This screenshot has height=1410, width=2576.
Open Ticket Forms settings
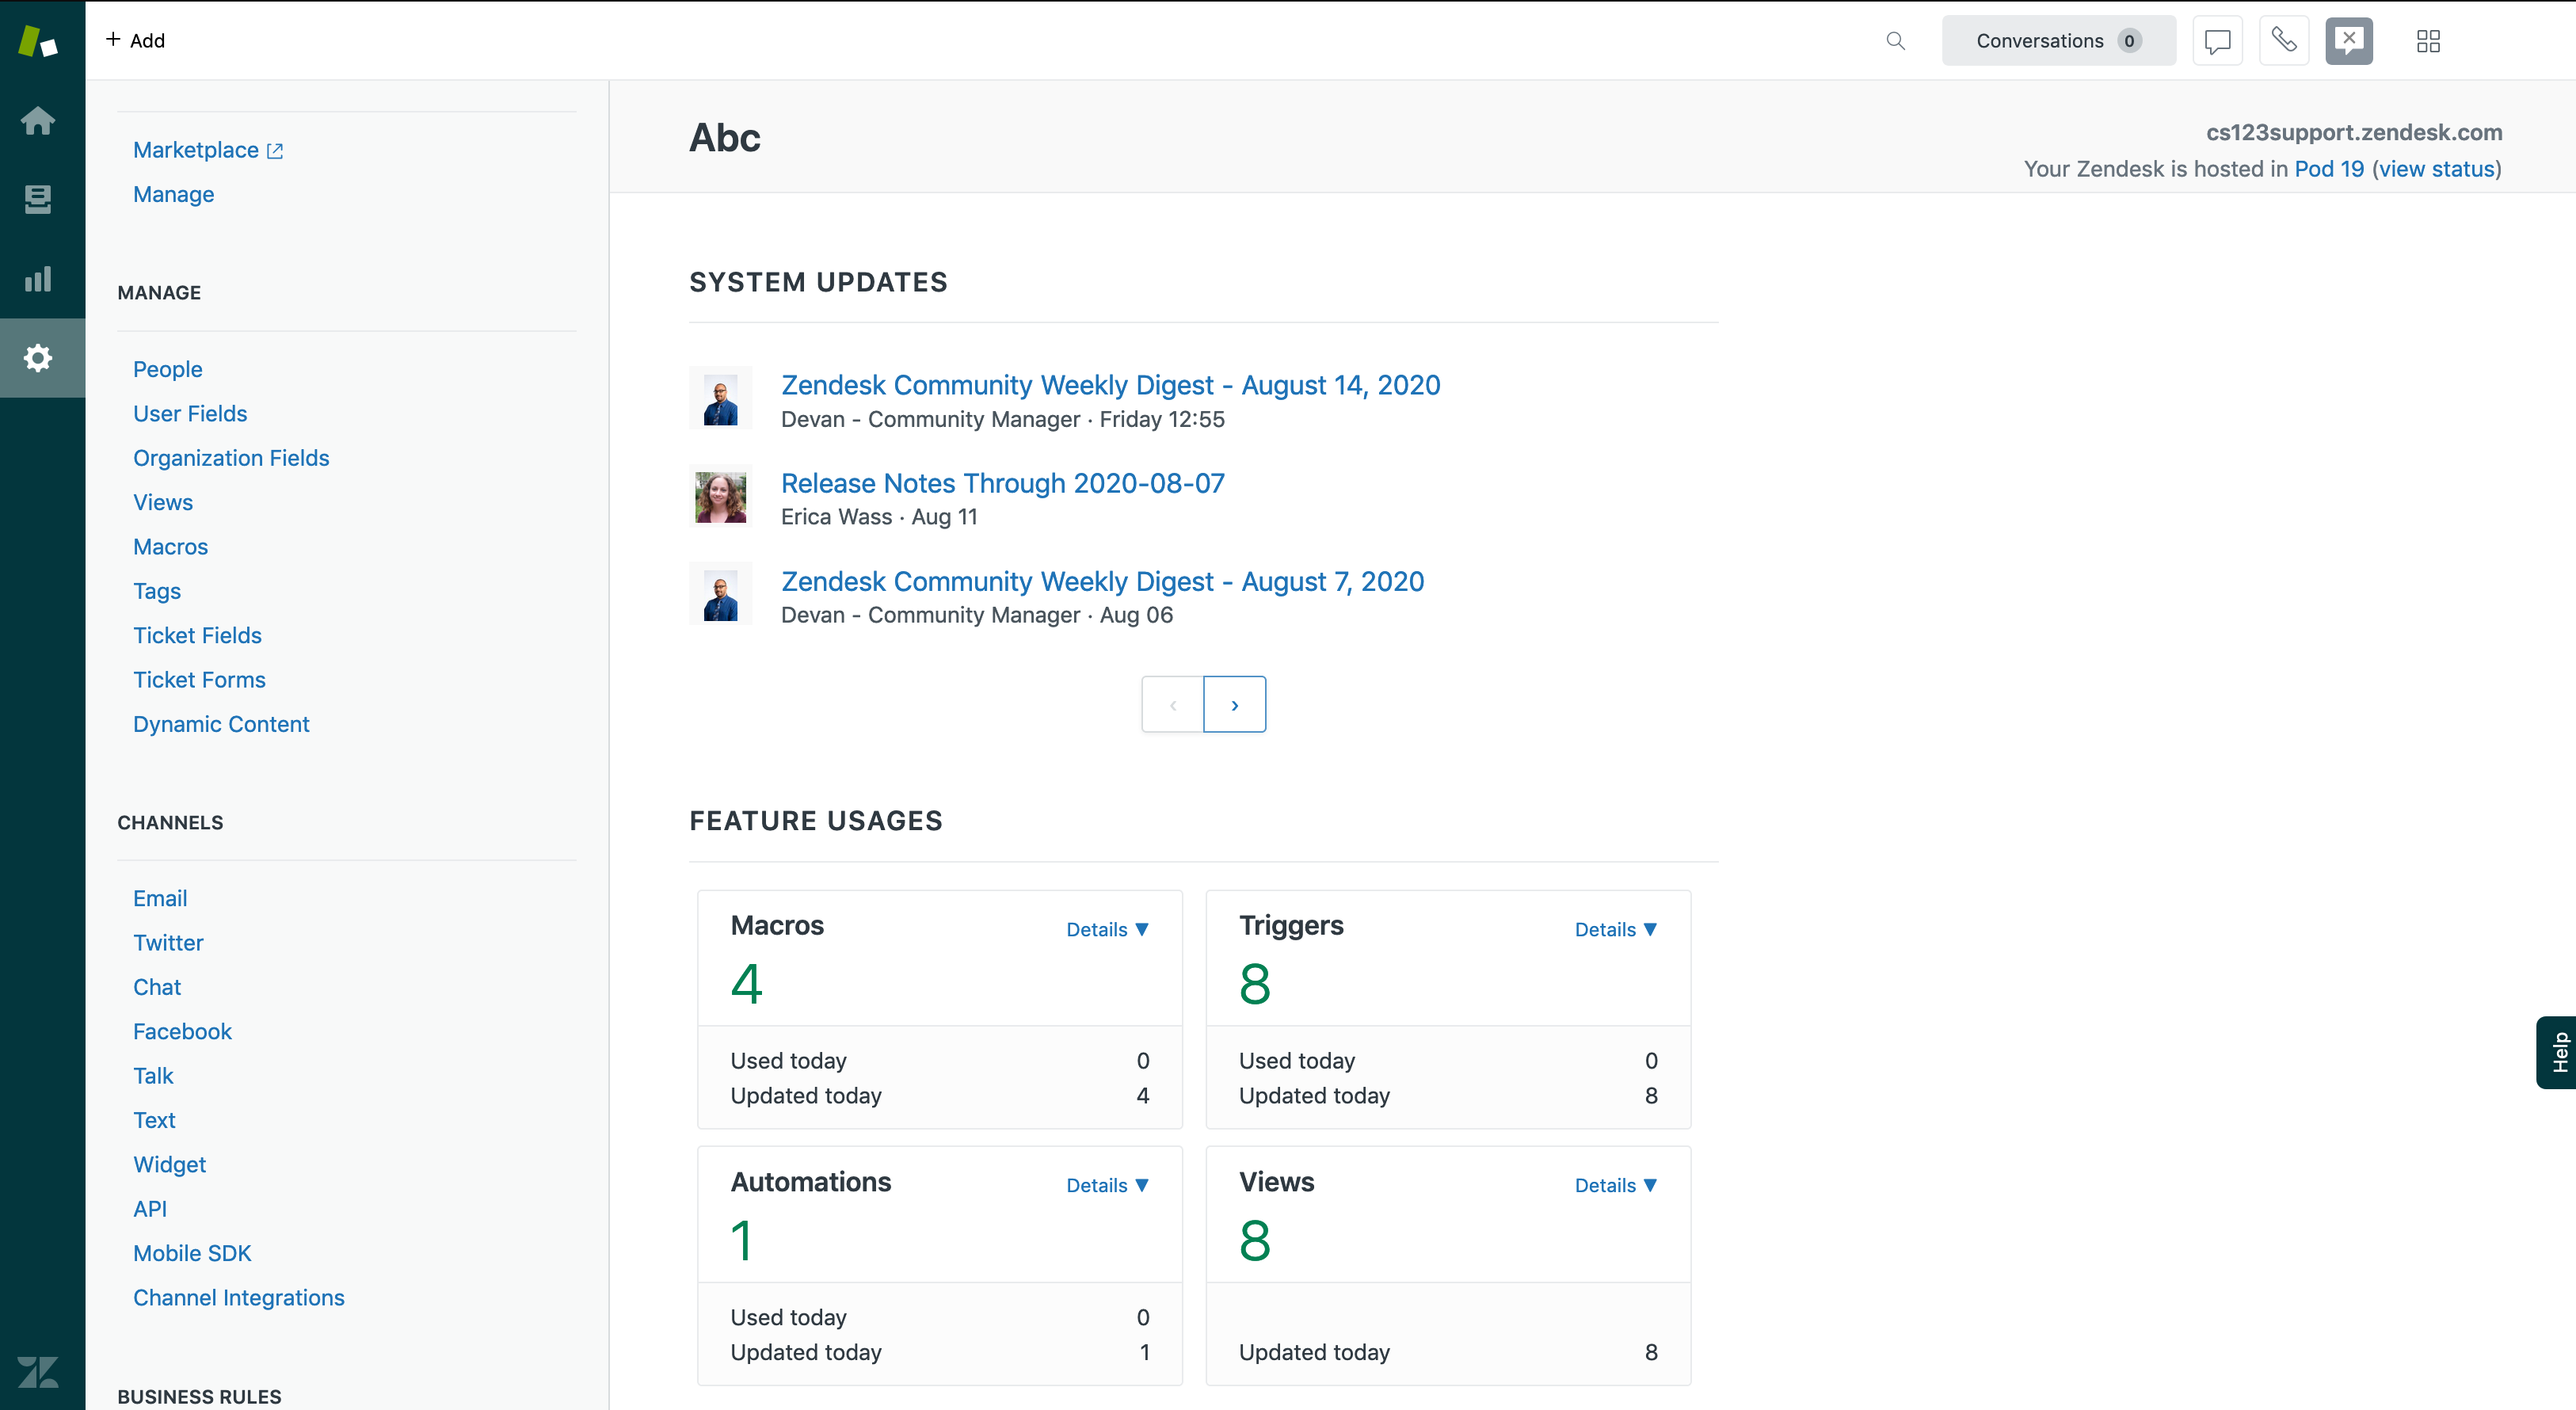pyautogui.click(x=199, y=680)
